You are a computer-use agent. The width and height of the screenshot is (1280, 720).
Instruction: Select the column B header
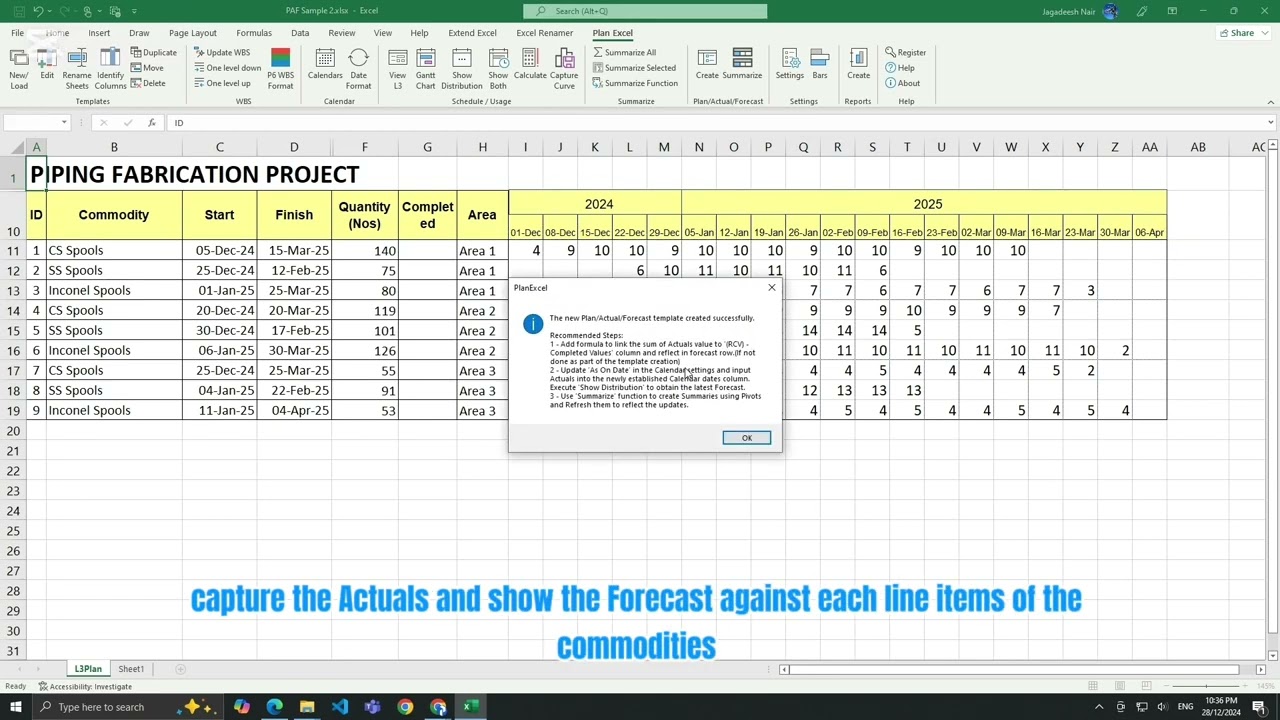pos(114,147)
